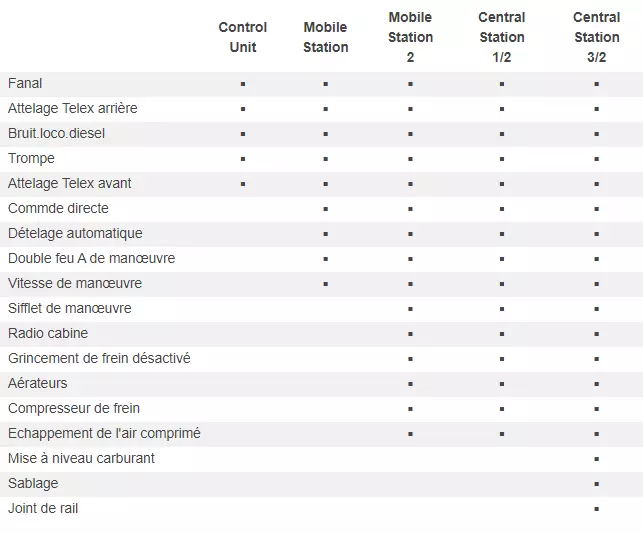Click Attelage Telex avant marker under Control Unit
Viewport: 643px width, 533px height.
[x=243, y=184]
